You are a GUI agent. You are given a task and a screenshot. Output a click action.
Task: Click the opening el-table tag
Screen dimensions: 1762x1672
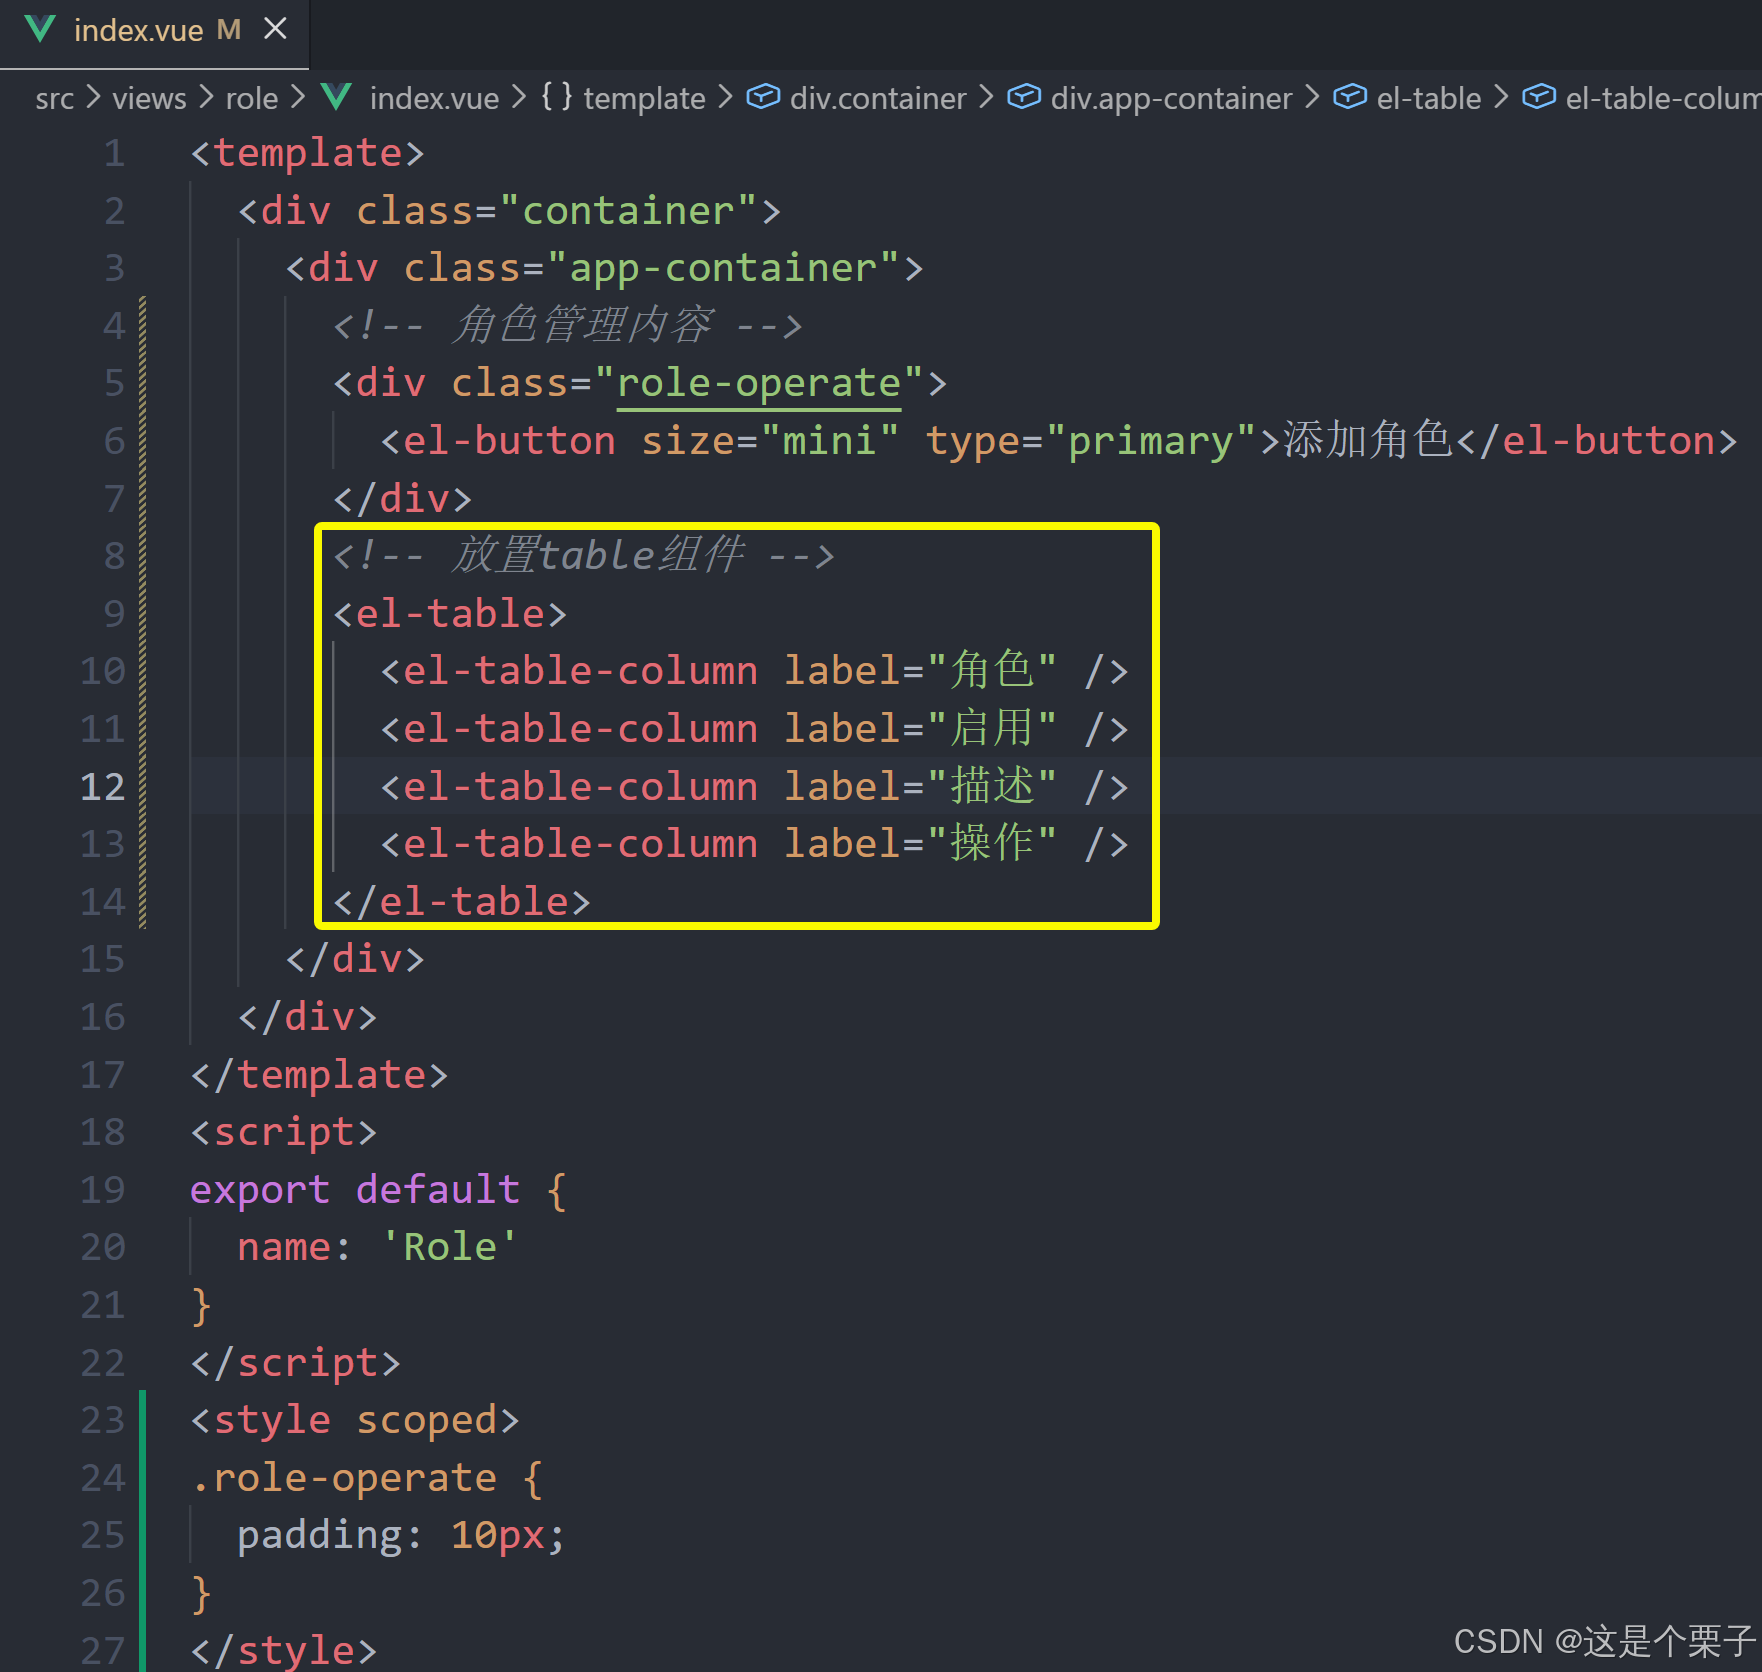click(x=449, y=614)
